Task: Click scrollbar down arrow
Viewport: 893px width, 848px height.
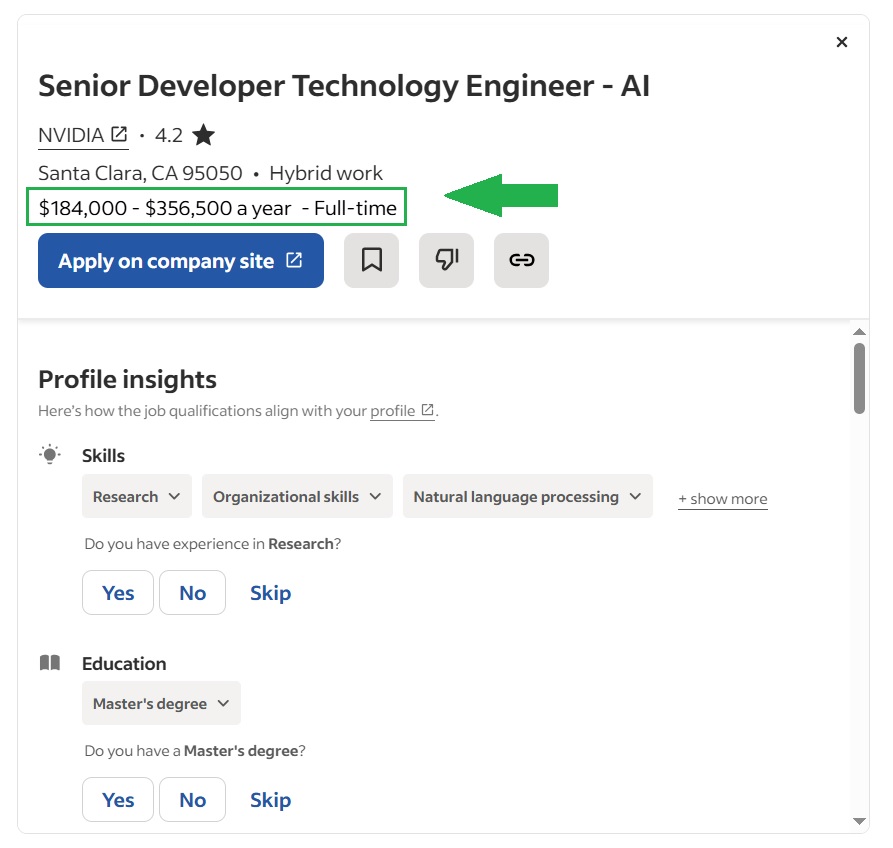Action: coord(859,821)
